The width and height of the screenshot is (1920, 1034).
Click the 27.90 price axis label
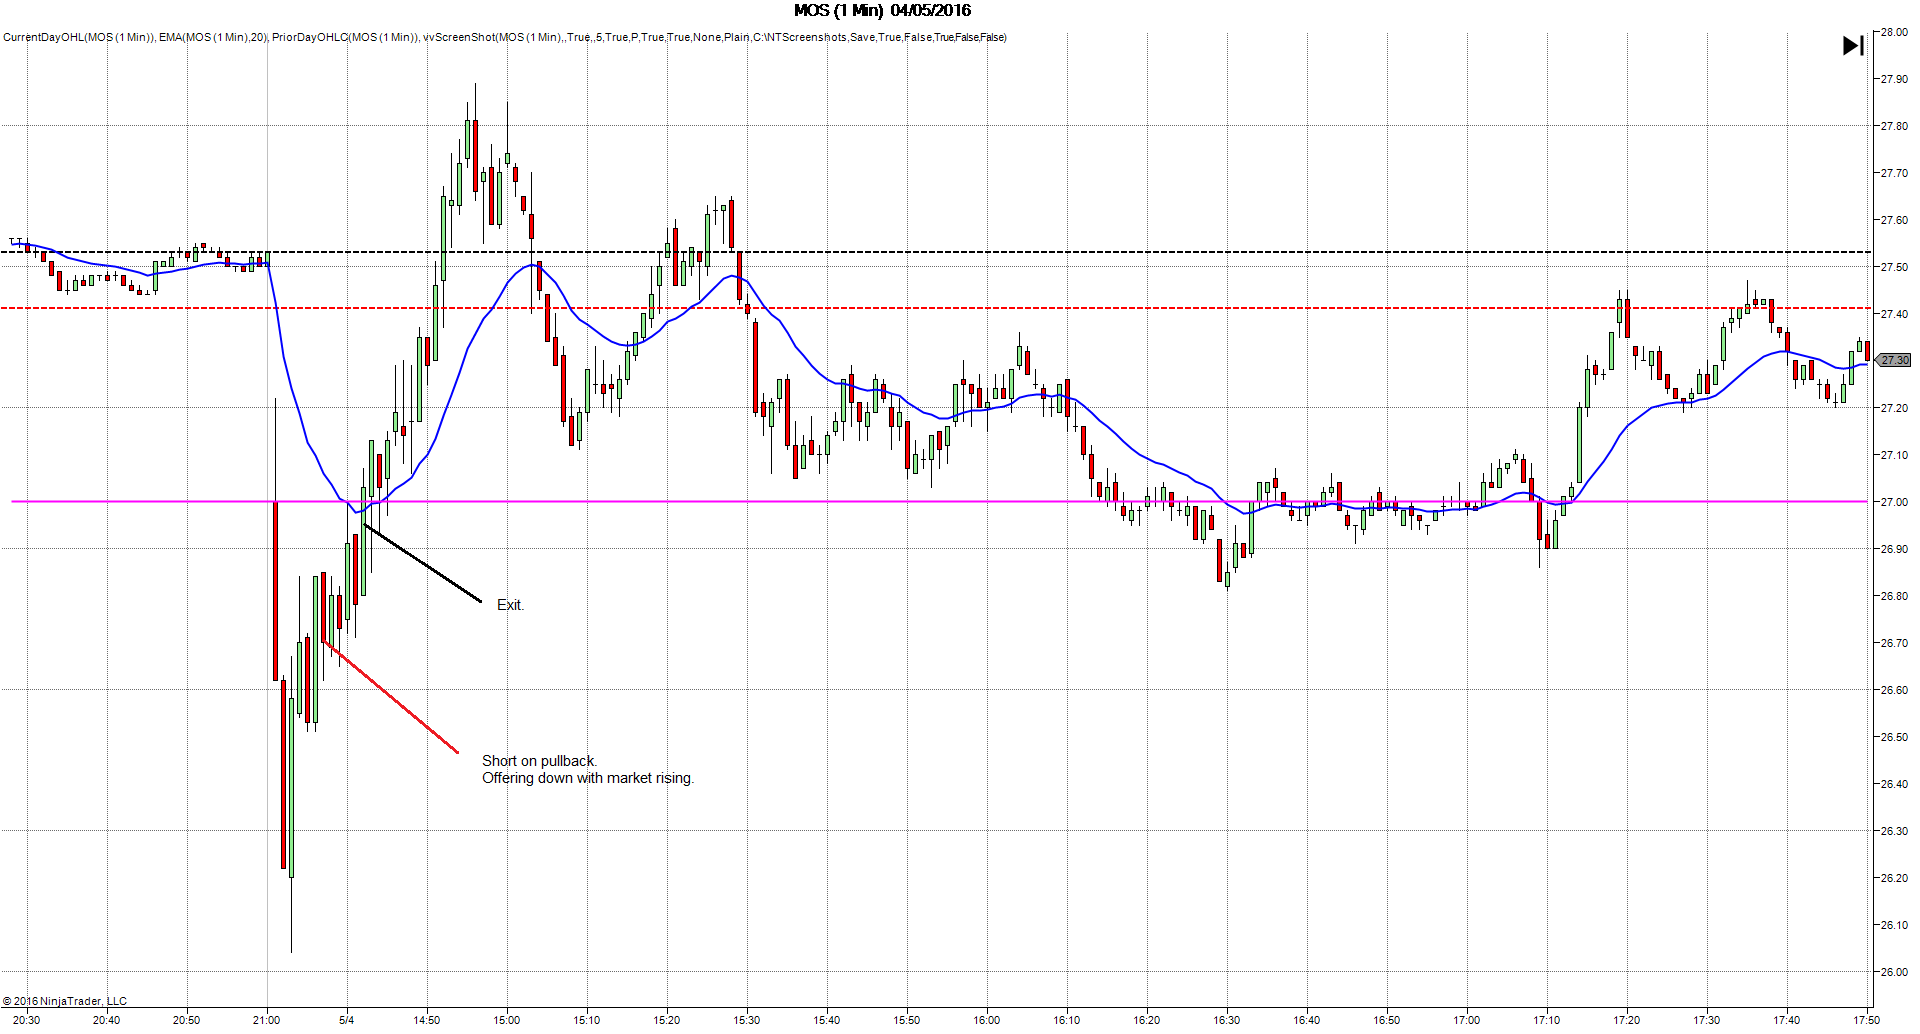click(1894, 79)
